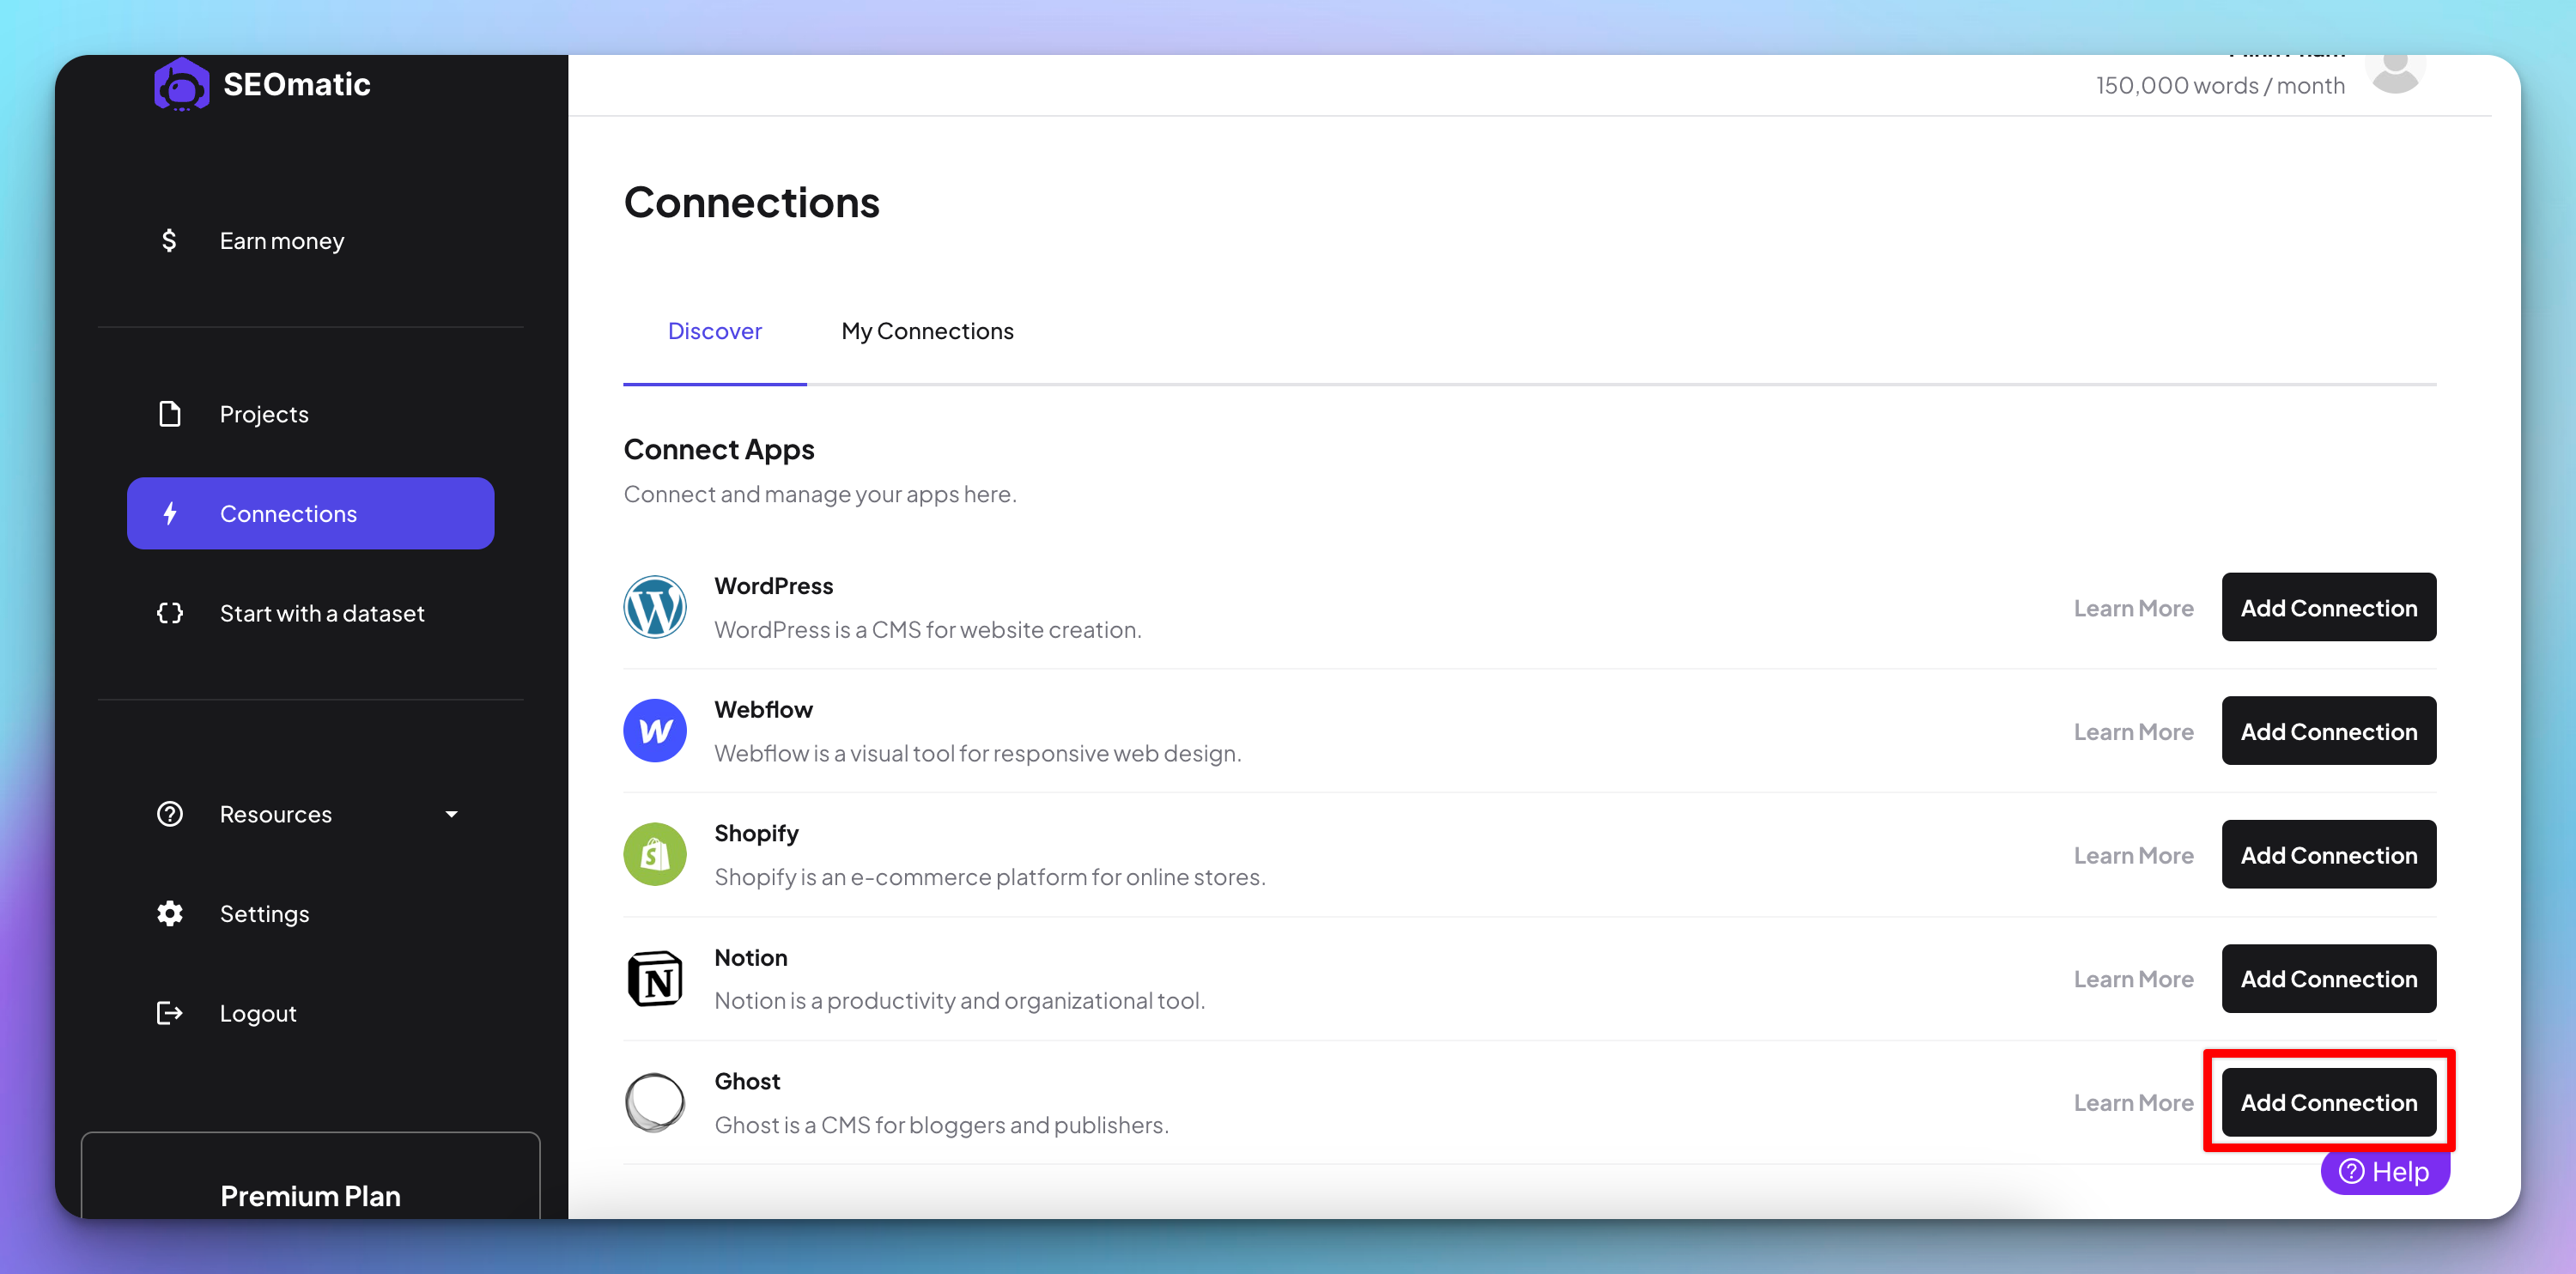Screen dimensions: 2576x1274
Task: Add Connection for WordPress
Action: click(2329, 607)
